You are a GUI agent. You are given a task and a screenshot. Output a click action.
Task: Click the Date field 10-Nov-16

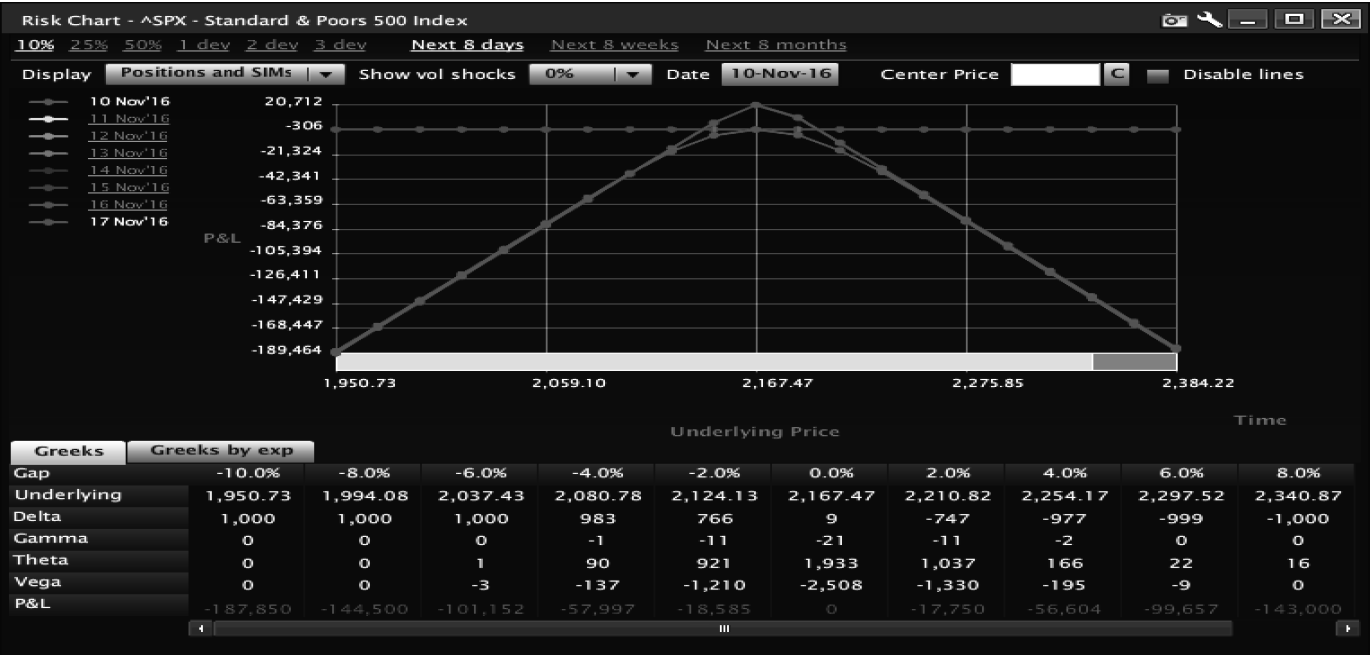click(x=780, y=74)
